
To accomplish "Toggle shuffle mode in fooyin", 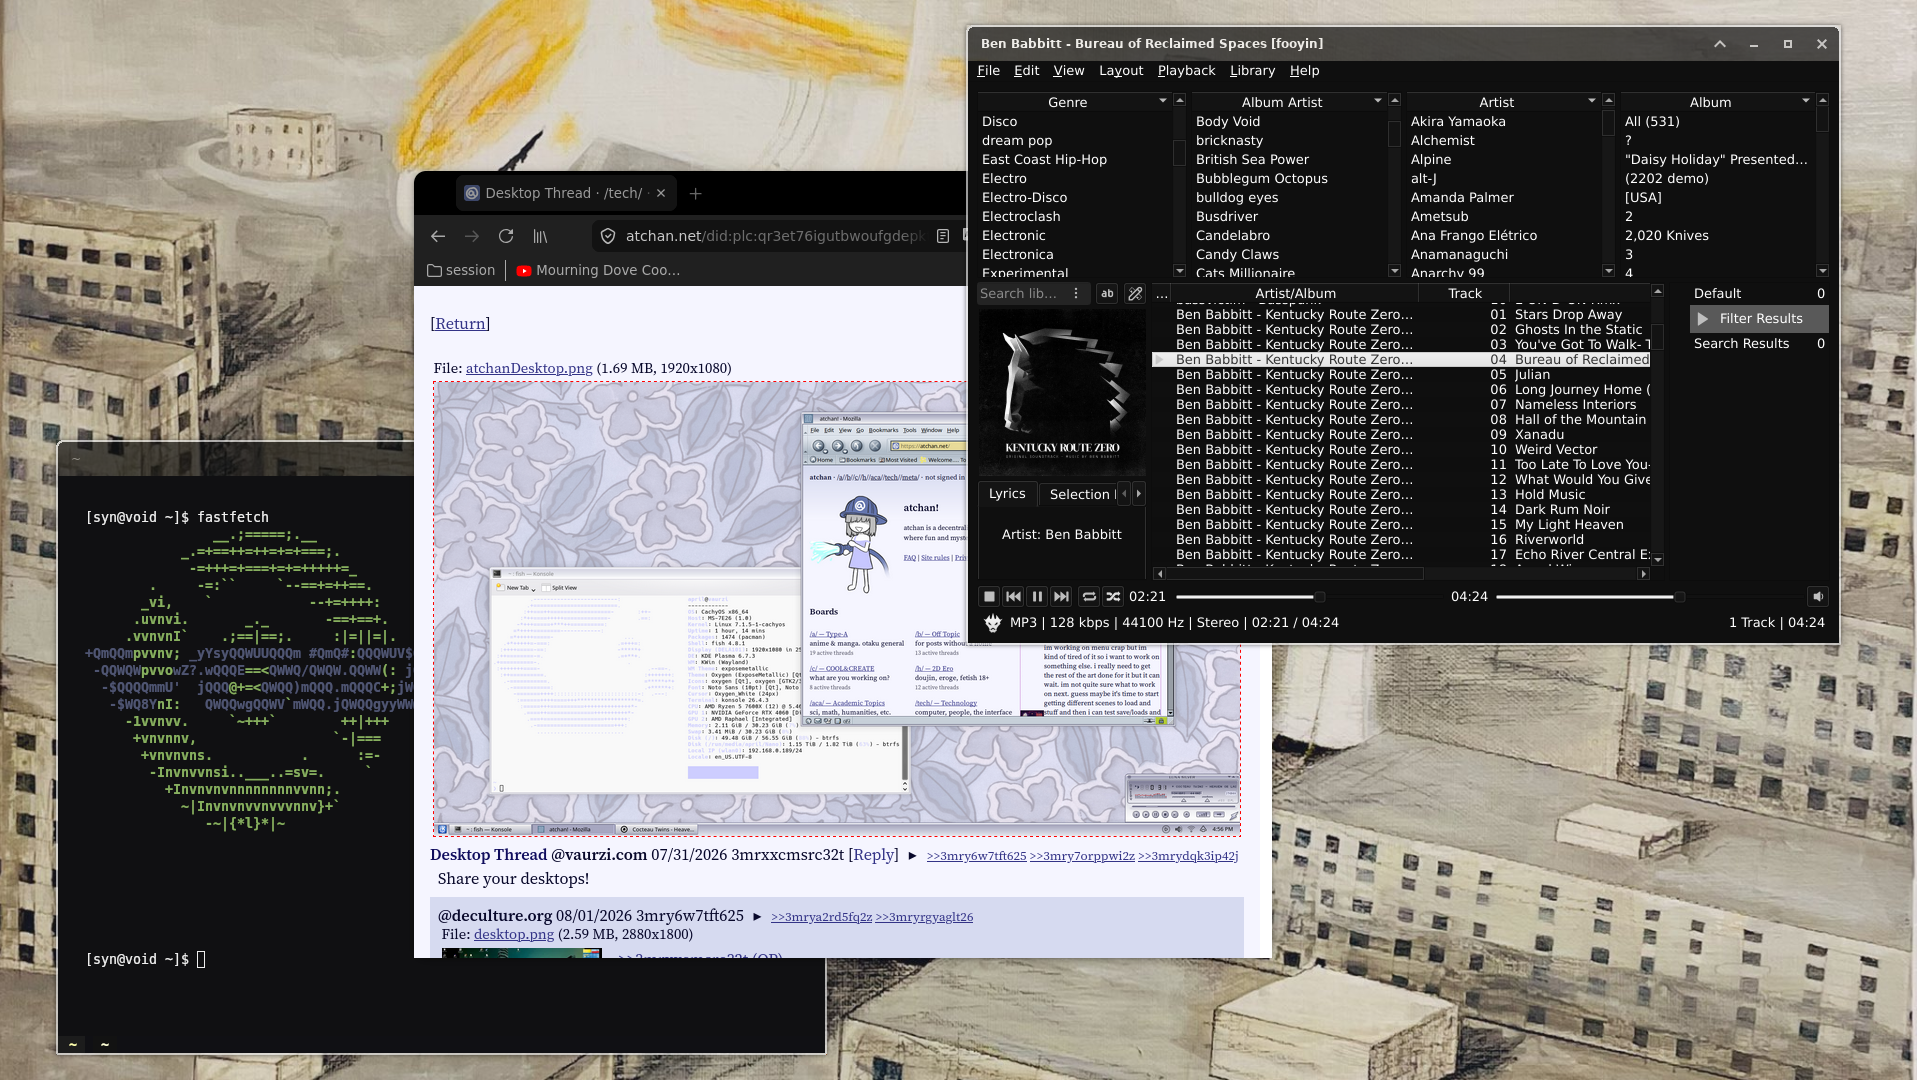I will [1113, 597].
